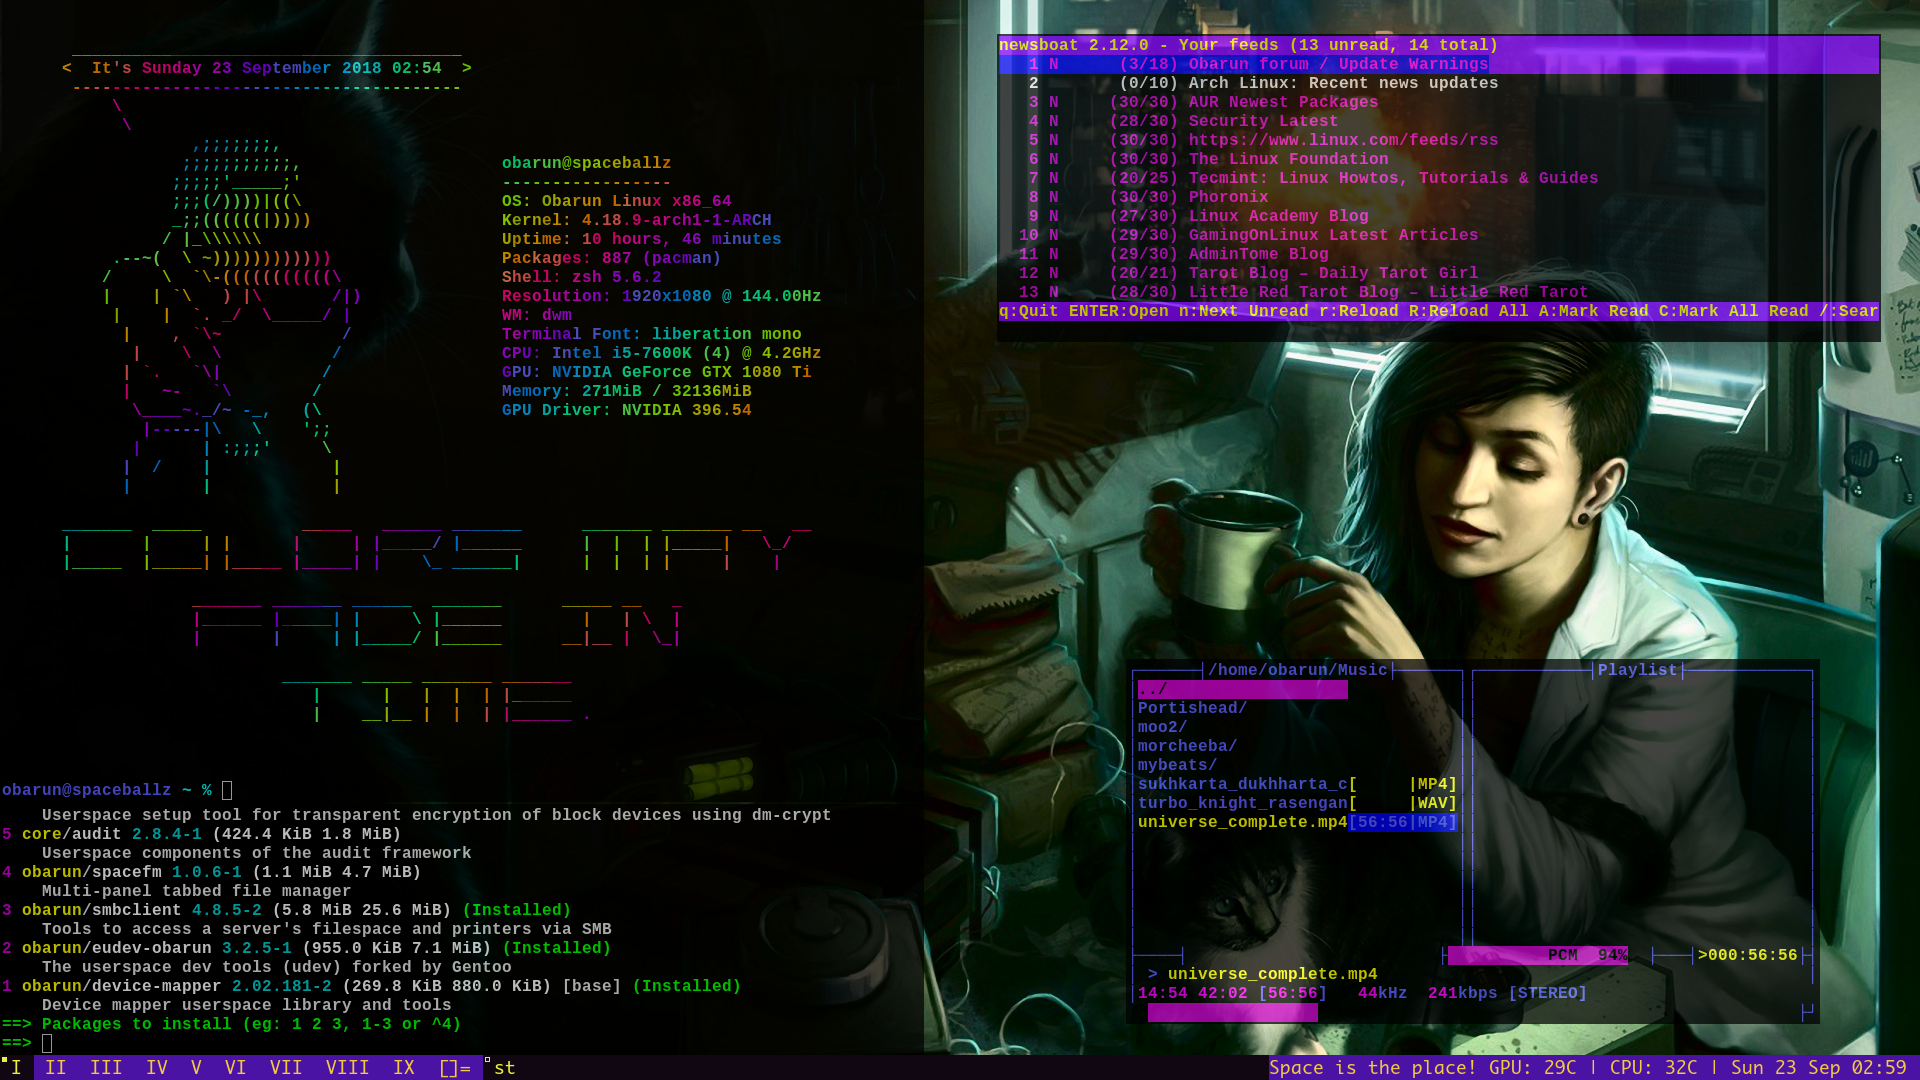Open mybeats/ folder in music browser
Image resolution: width=1920 pixels, height=1080 pixels.
pyautogui.click(x=1177, y=765)
